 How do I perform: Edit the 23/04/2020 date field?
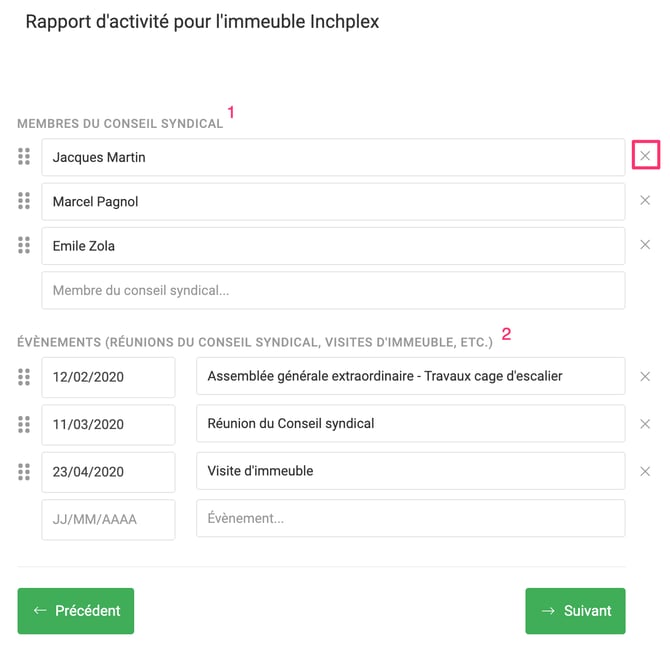coord(108,471)
